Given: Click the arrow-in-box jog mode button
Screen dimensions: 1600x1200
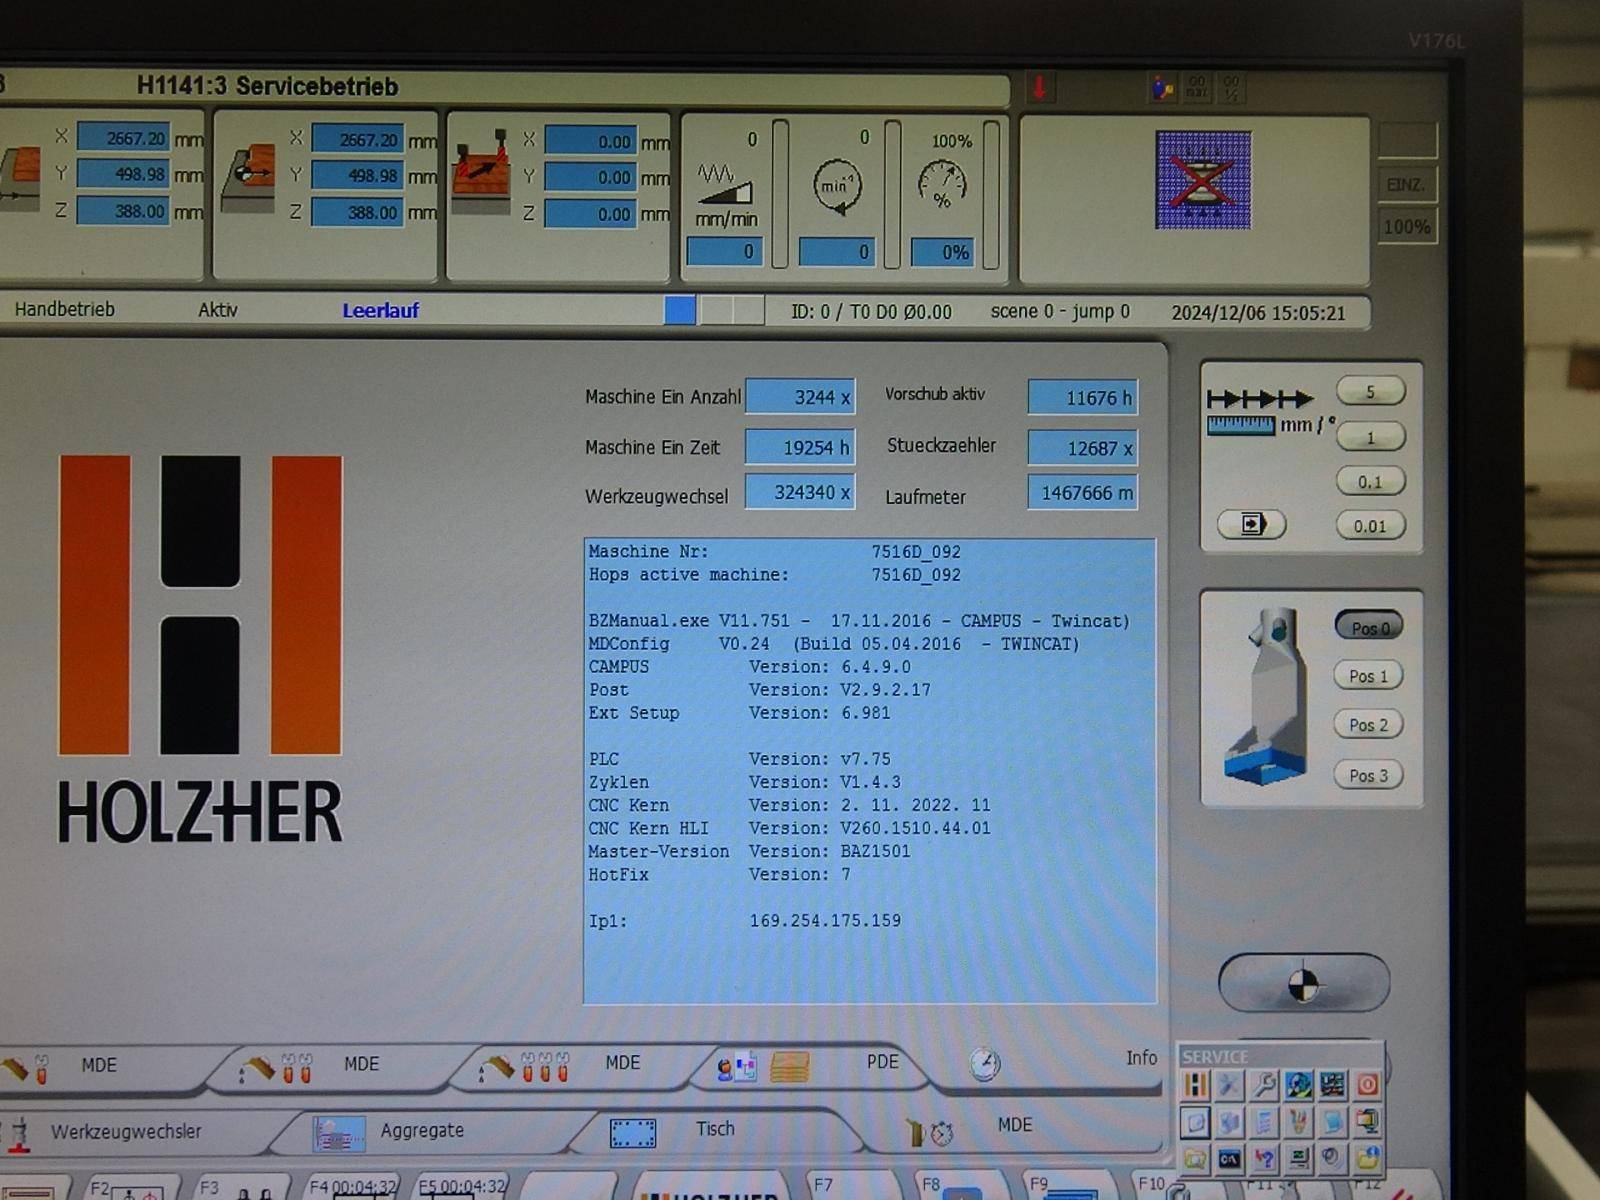Looking at the screenshot, I should coord(1252,524).
